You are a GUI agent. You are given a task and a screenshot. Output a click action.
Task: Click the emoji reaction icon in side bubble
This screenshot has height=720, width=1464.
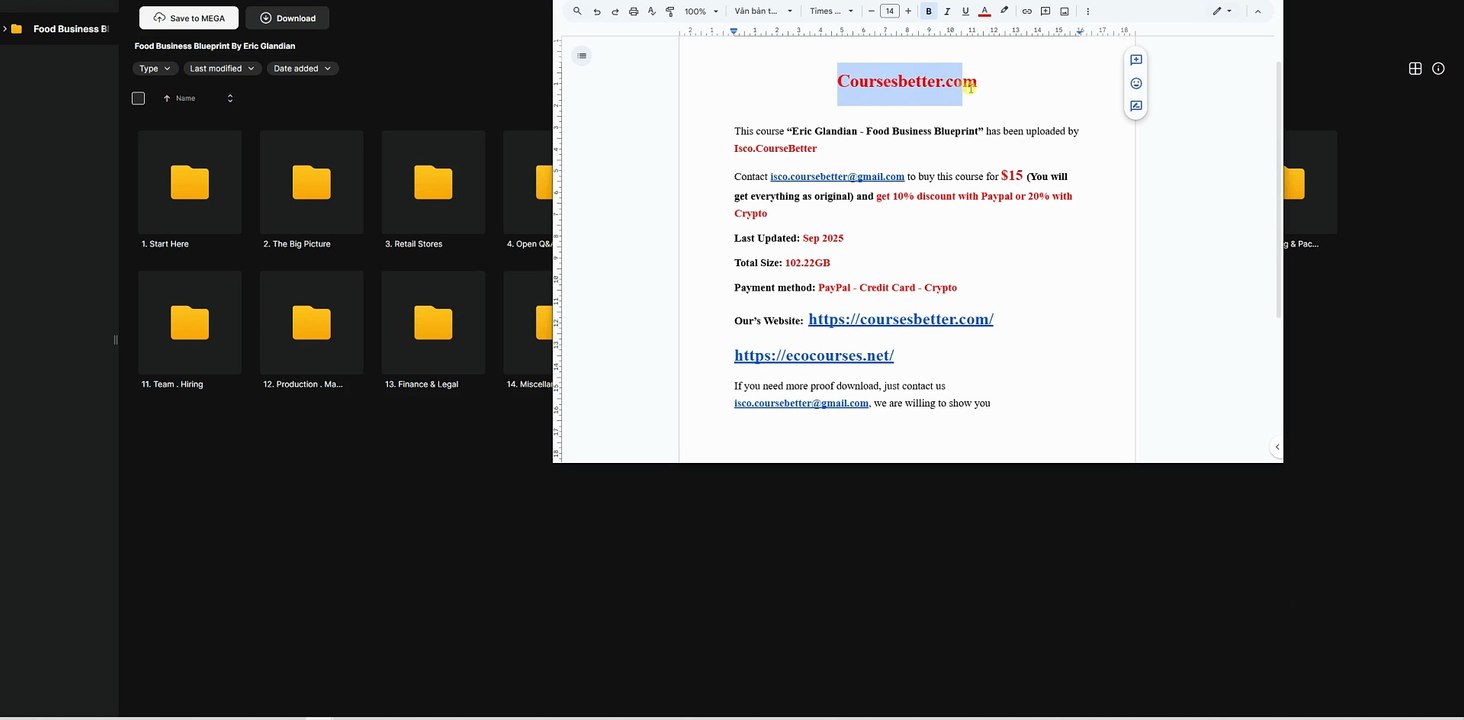[1136, 83]
